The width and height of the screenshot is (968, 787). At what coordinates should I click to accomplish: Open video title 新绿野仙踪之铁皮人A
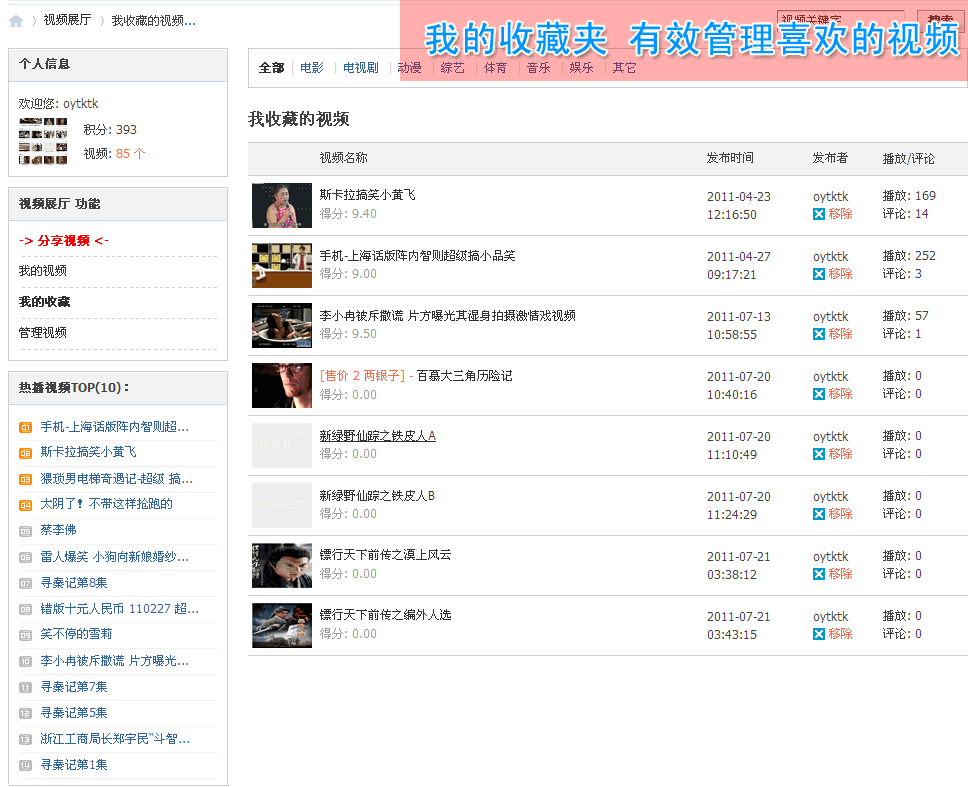(x=378, y=436)
